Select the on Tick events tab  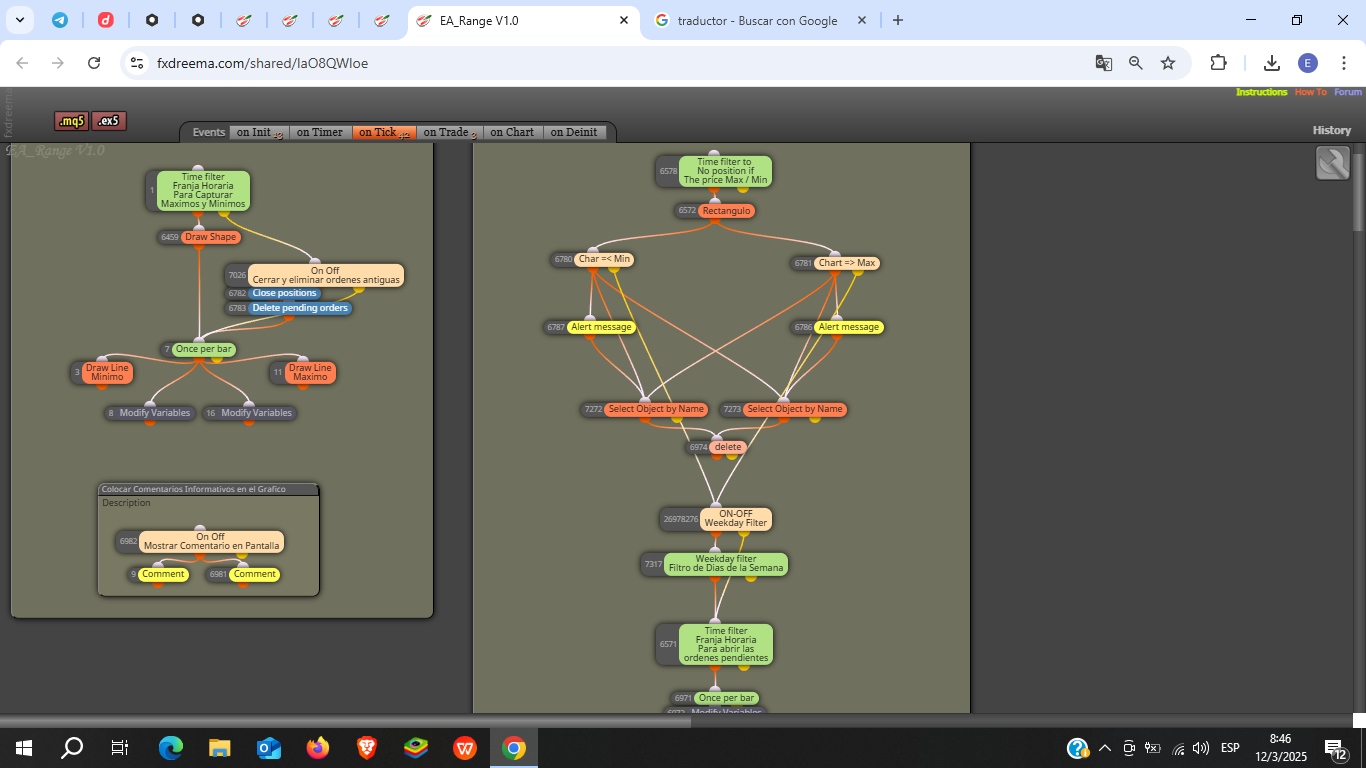(384, 132)
